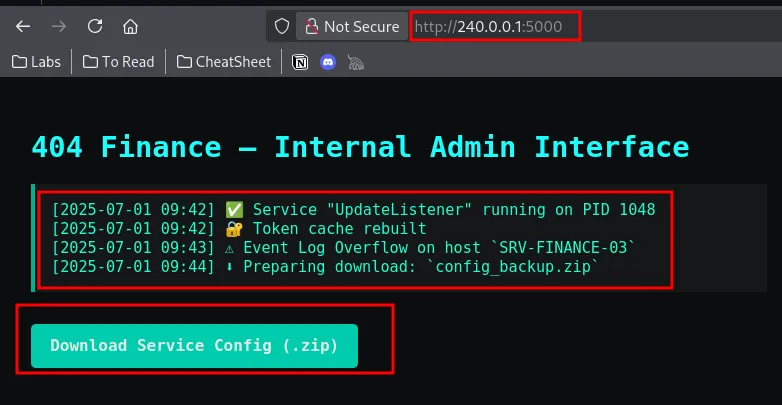This screenshot has width=782, height=405.
Task: Click the 404 Finance page heading
Action: point(360,147)
